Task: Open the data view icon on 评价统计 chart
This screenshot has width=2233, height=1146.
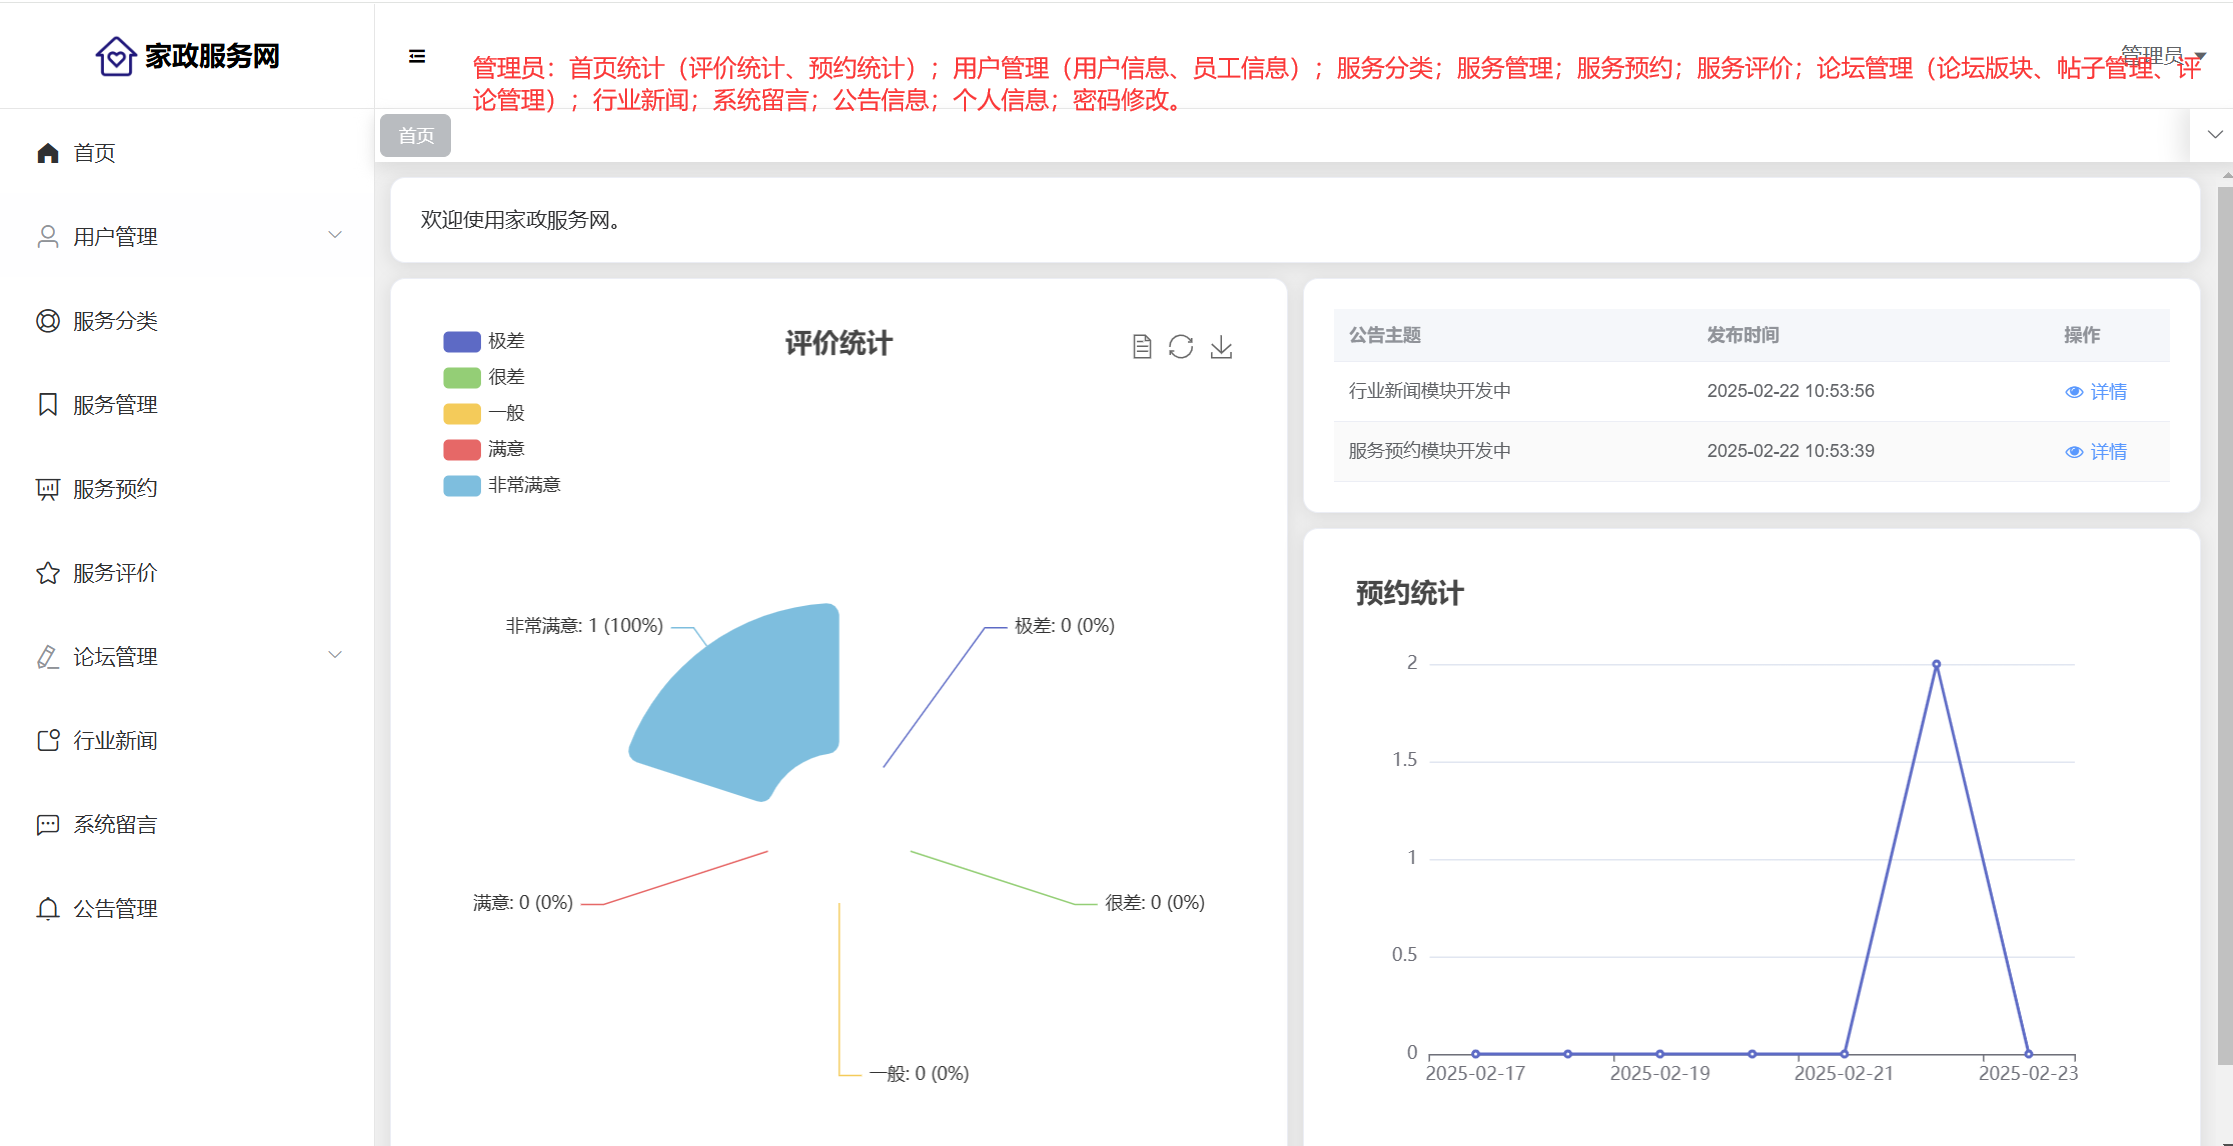Action: (1142, 347)
